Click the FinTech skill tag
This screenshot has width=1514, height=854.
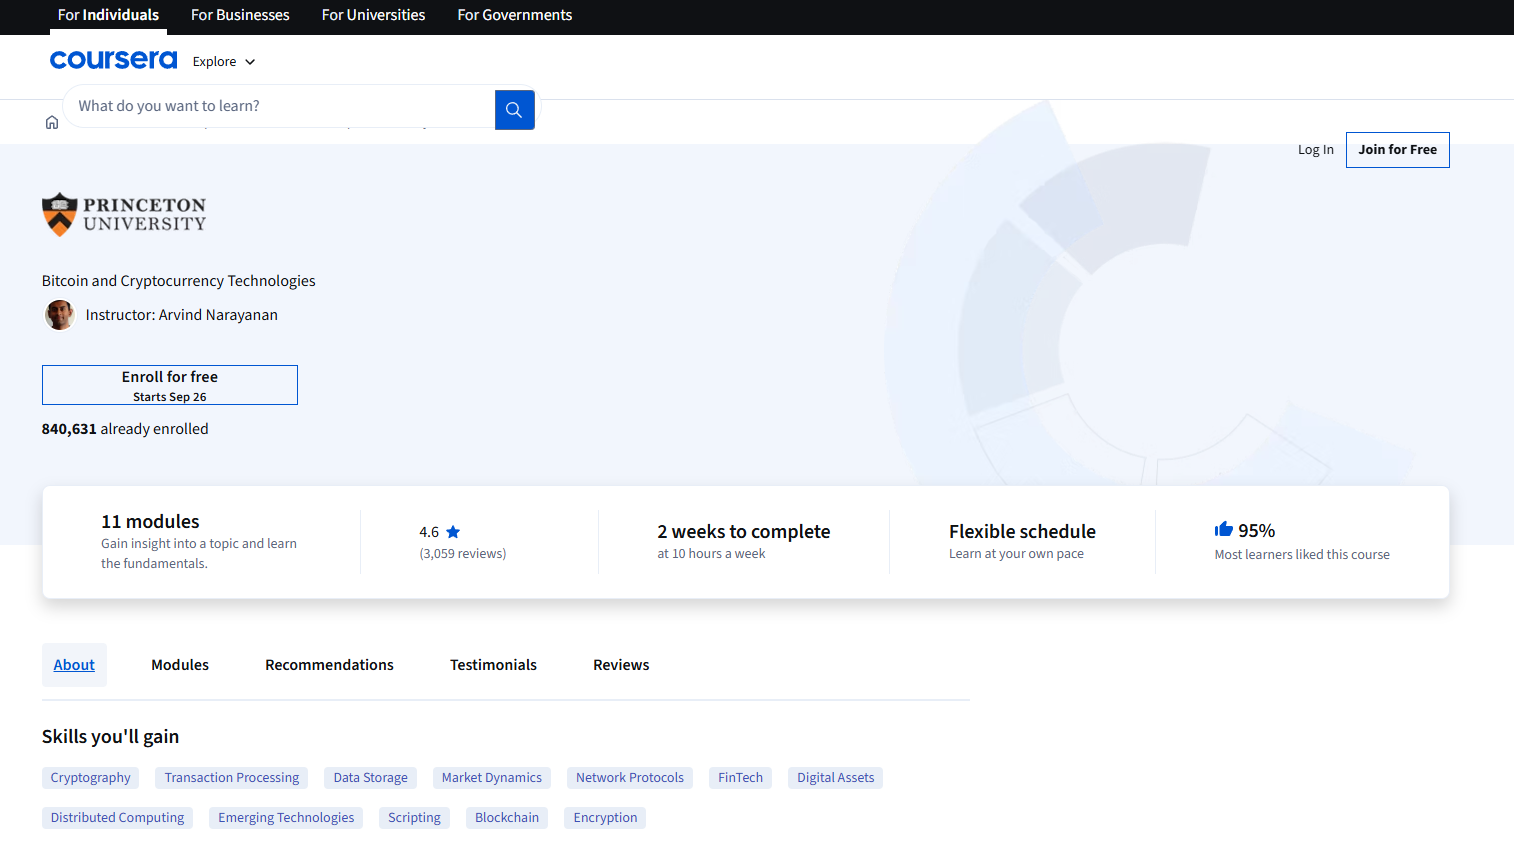point(740,778)
